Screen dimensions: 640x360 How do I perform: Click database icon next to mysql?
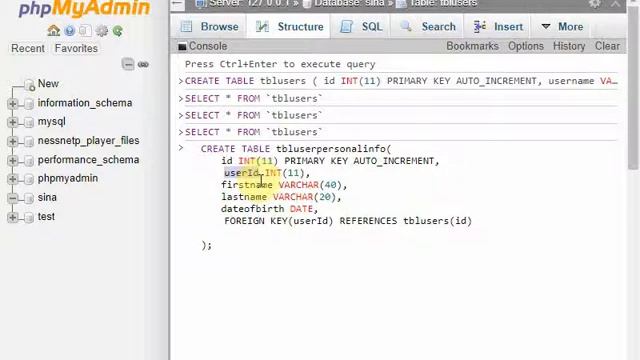29,122
